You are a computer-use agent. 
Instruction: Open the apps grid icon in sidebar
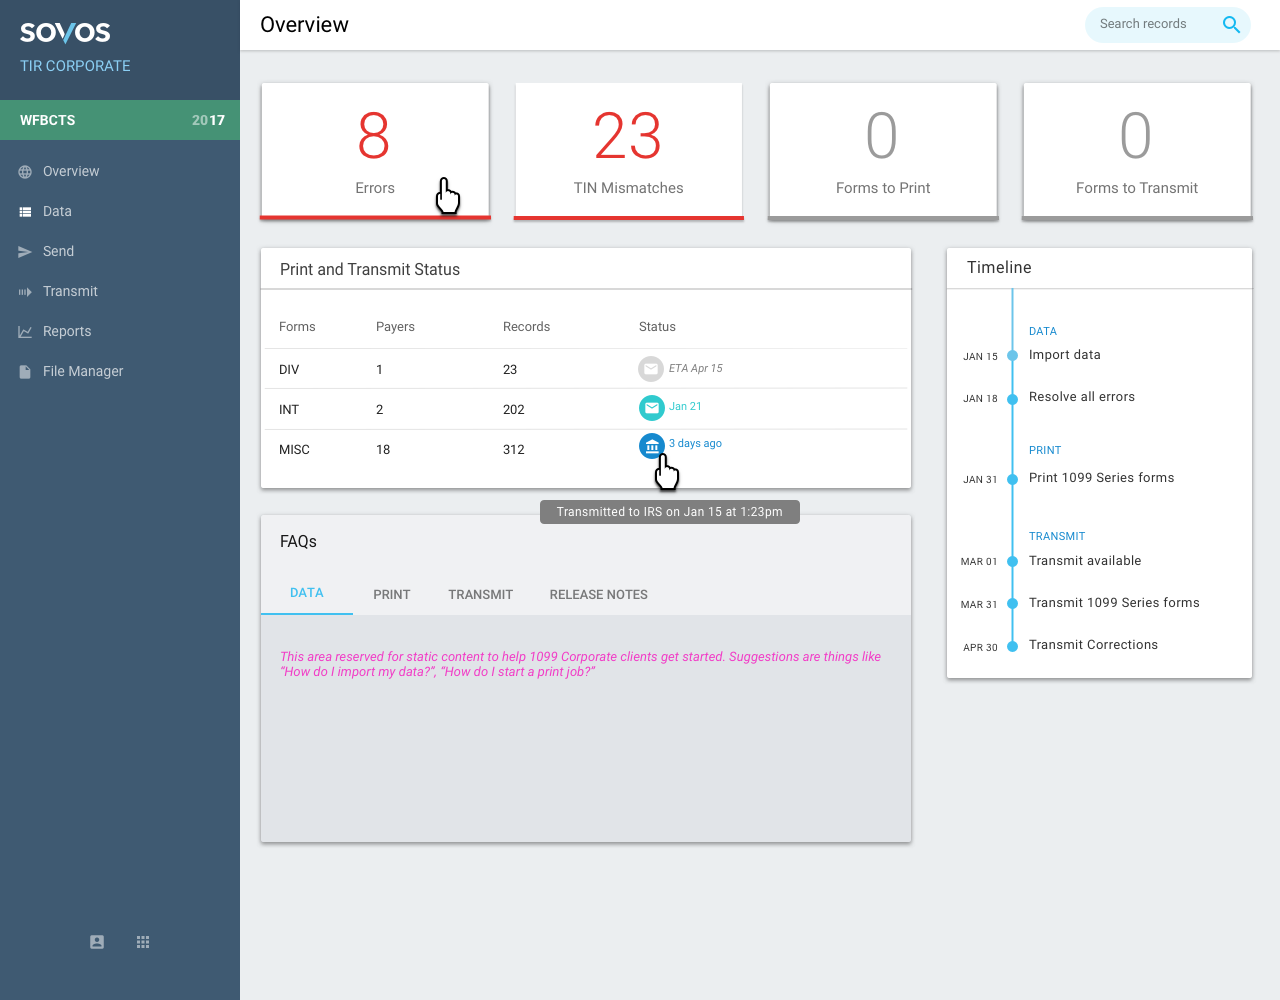pyautogui.click(x=143, y=942)
